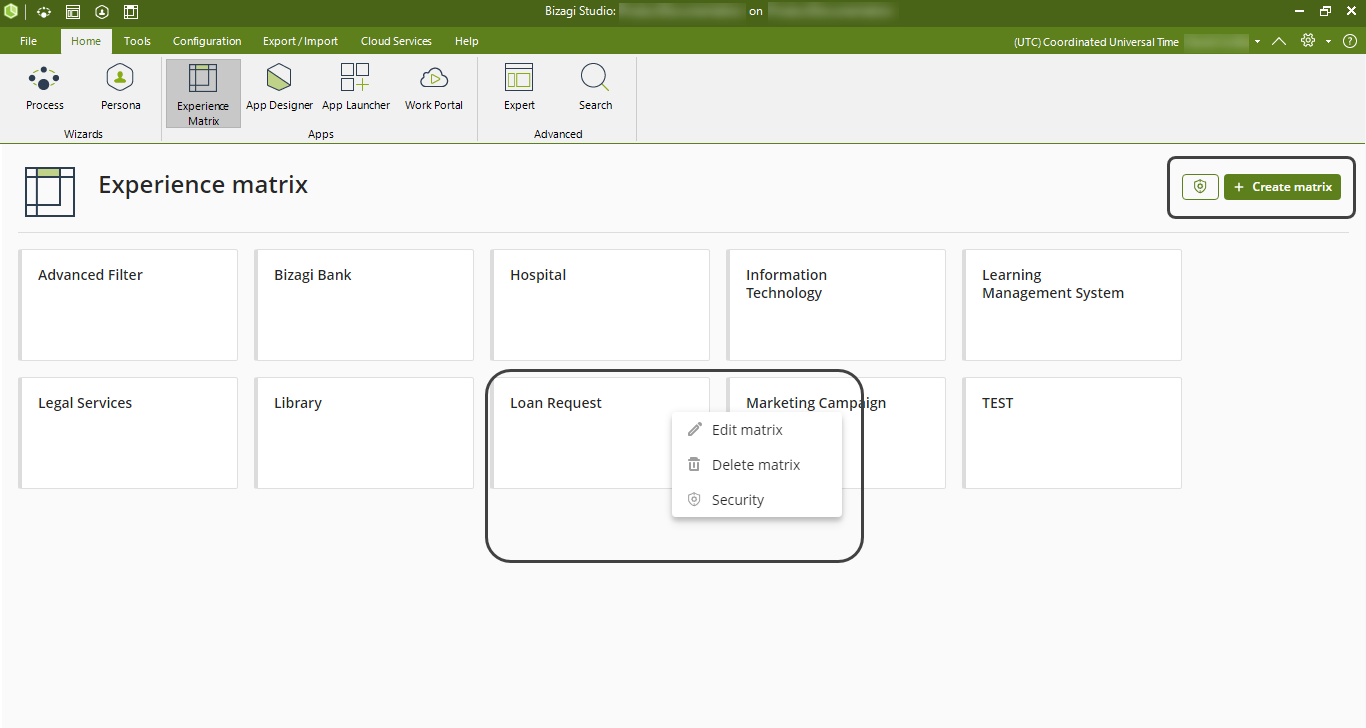Viewport: 1366px width, 728px height.
Task: Expand the dropdown arrow beside settings gear
Action: coord(1328,42)
